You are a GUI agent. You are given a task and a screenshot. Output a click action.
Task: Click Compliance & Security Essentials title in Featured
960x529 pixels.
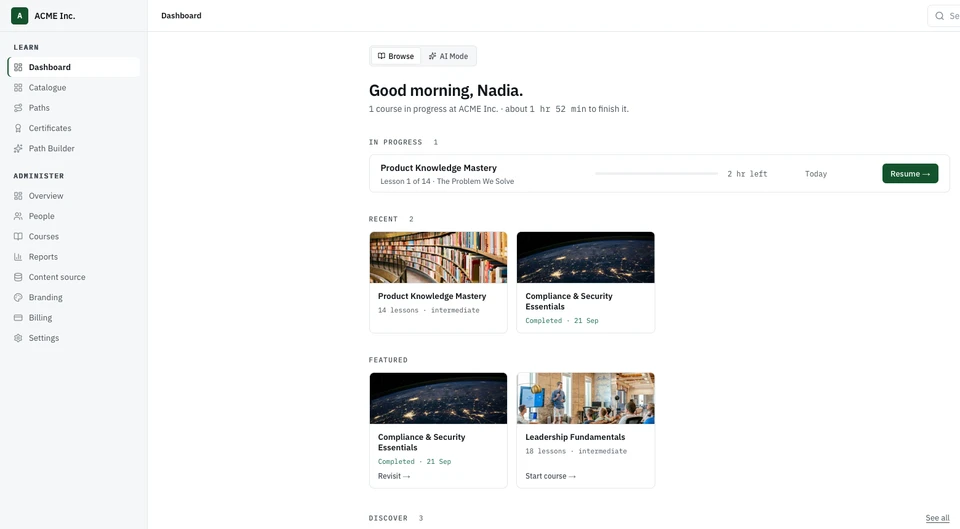click(x=421, y=442)
